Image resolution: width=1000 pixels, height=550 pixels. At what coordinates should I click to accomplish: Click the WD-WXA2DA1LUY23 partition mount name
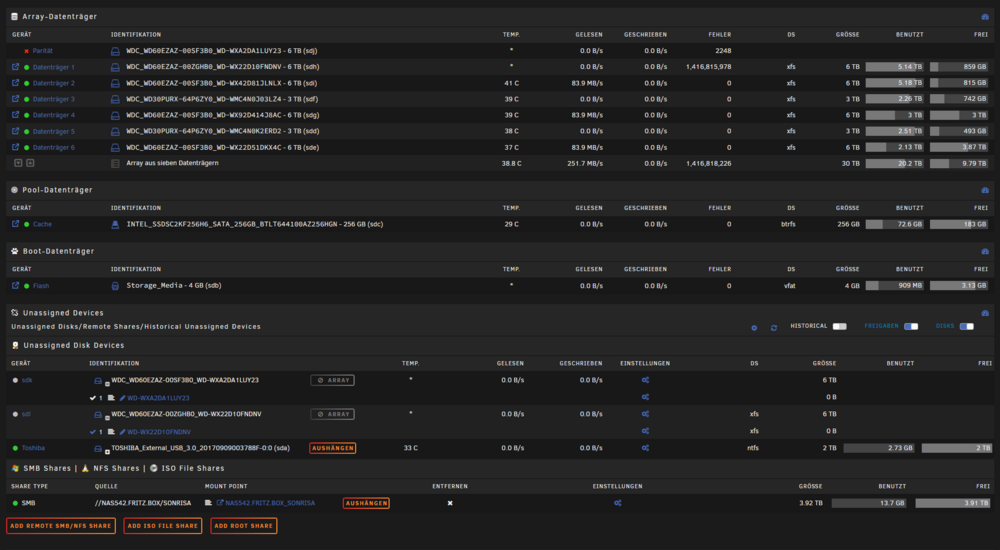coord(158,398)
